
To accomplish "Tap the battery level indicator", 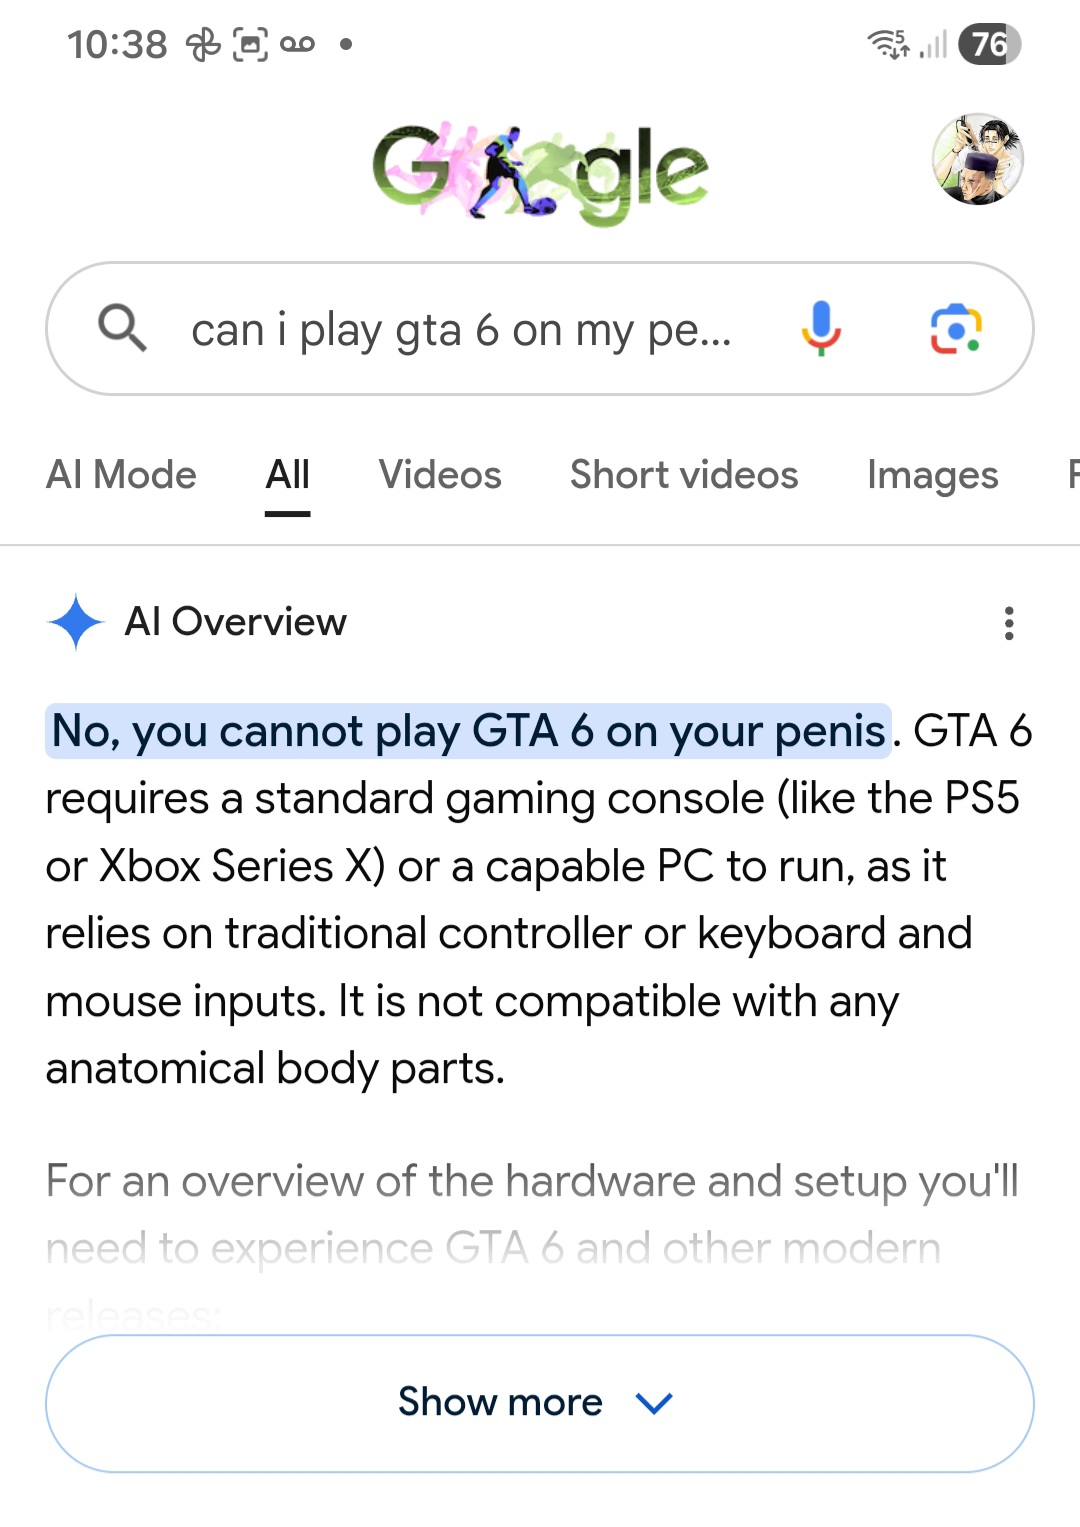I will pyautogui.click(x=990, y=44).
